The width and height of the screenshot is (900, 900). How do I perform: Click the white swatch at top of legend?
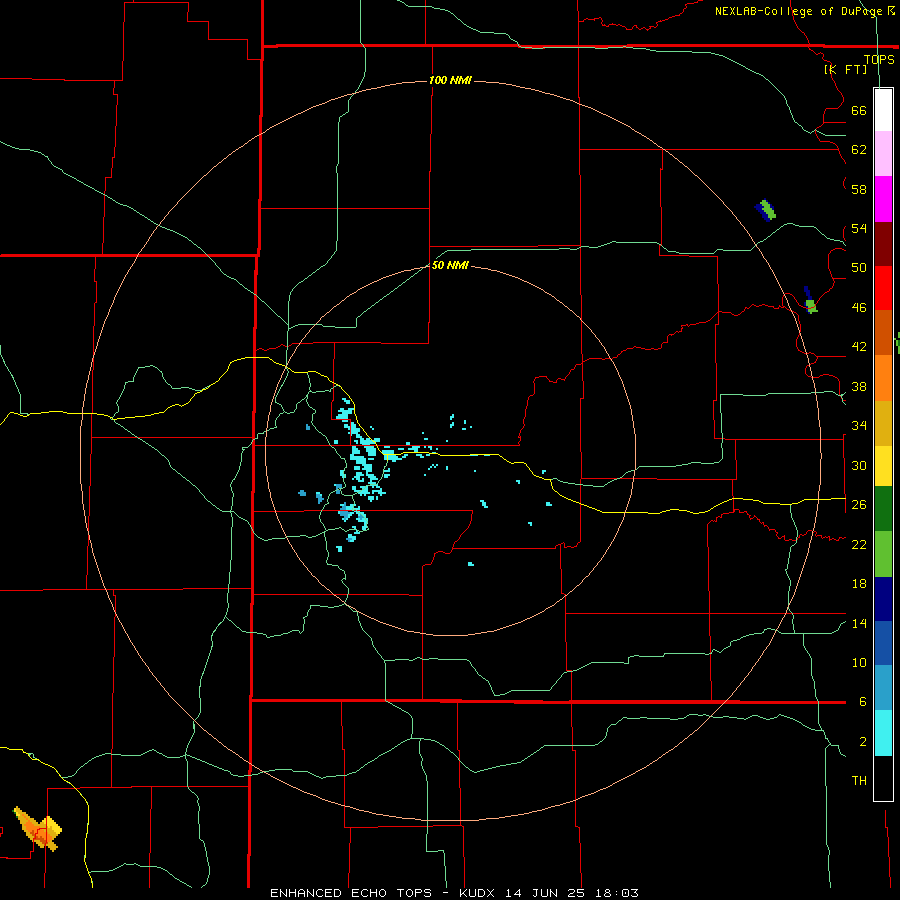(x=883, y=110)
